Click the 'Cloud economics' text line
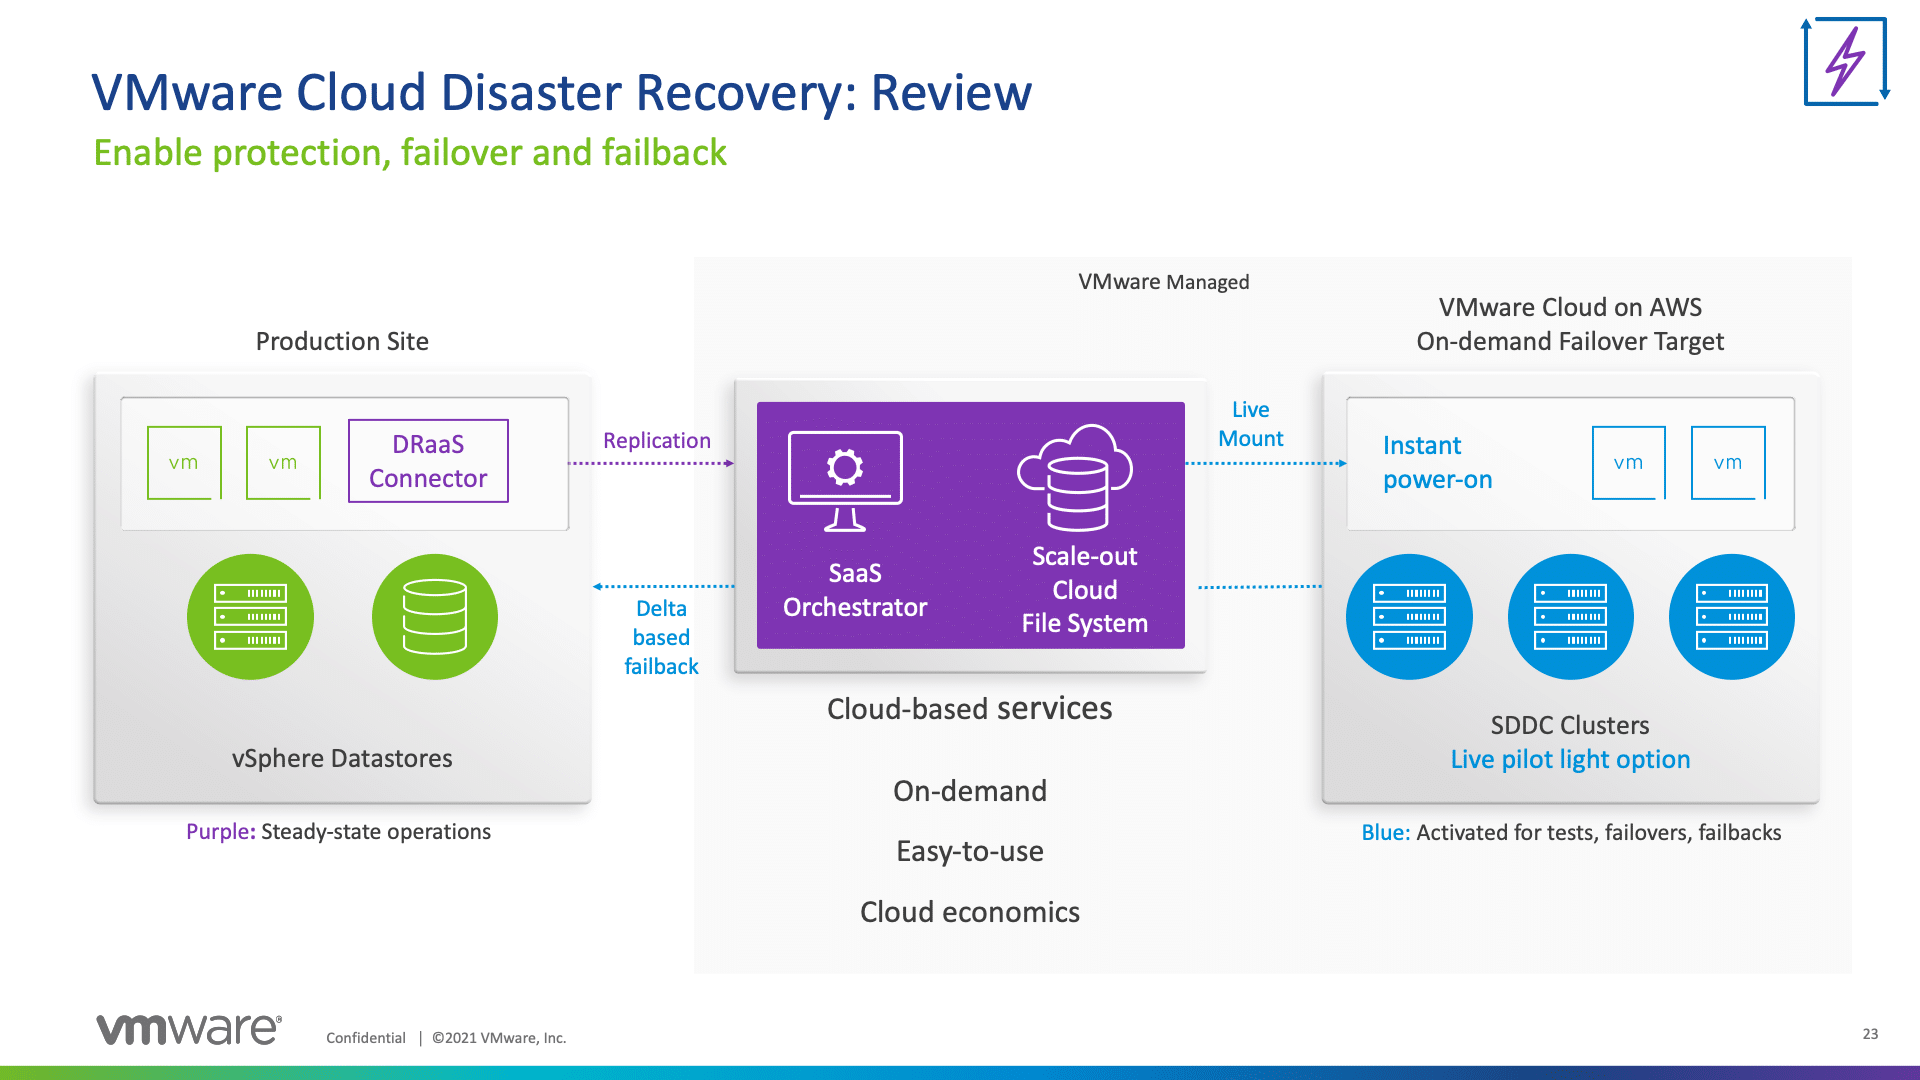This screenshot has width=1920, height=1080. 970,912
